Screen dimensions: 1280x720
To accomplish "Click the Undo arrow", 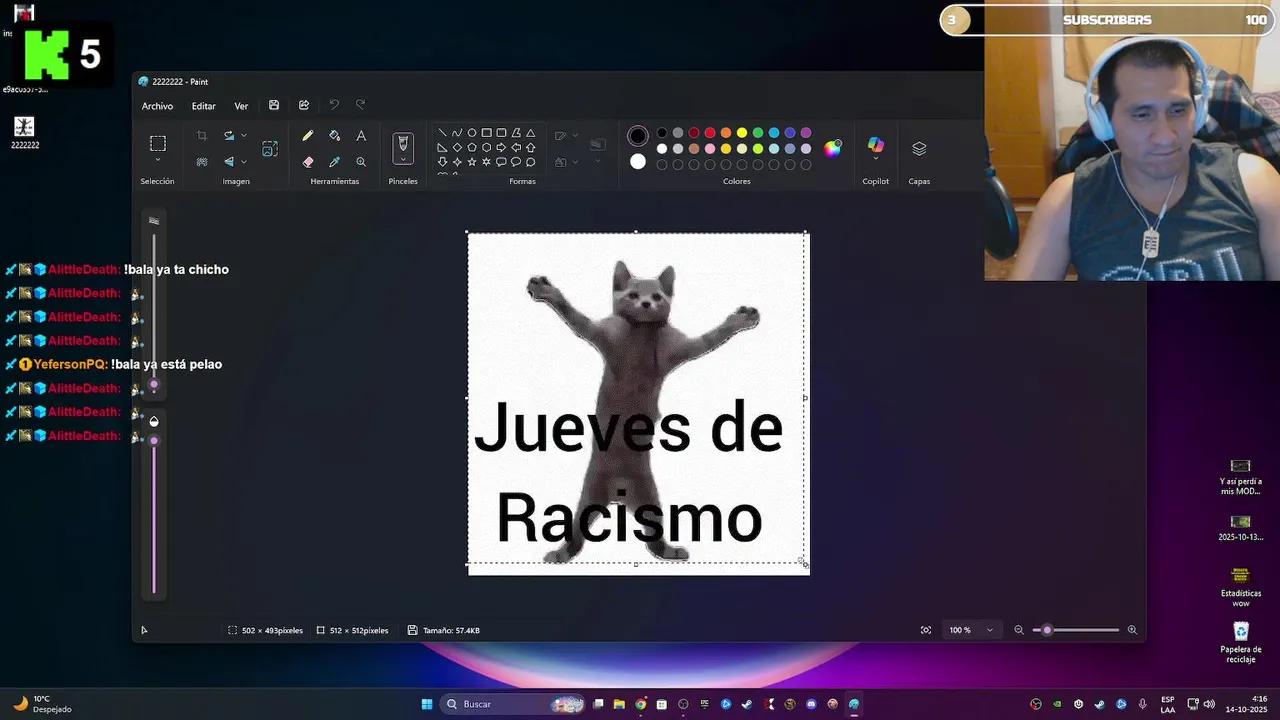I will click(334, 105).
